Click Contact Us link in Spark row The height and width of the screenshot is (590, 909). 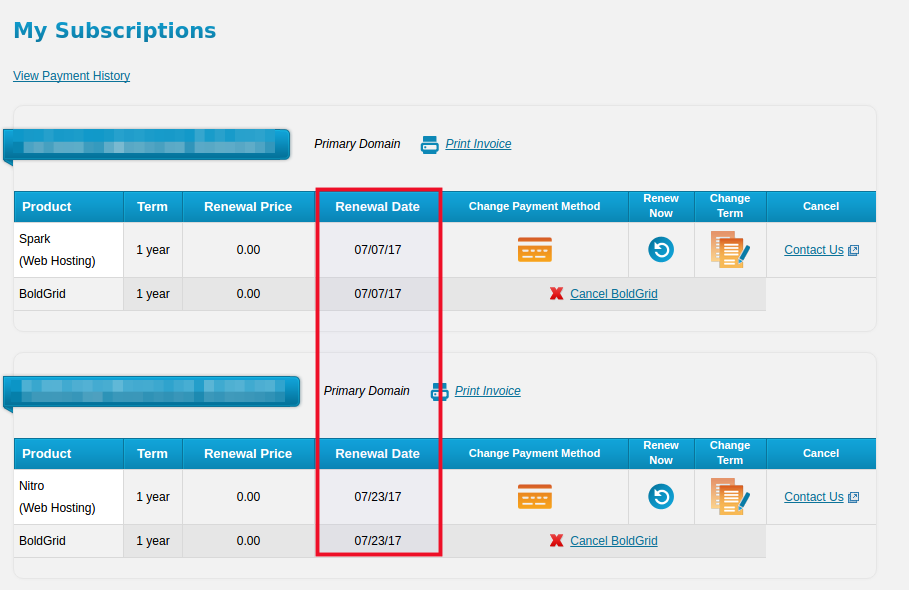pyautogui.click(x=814, y=250)
